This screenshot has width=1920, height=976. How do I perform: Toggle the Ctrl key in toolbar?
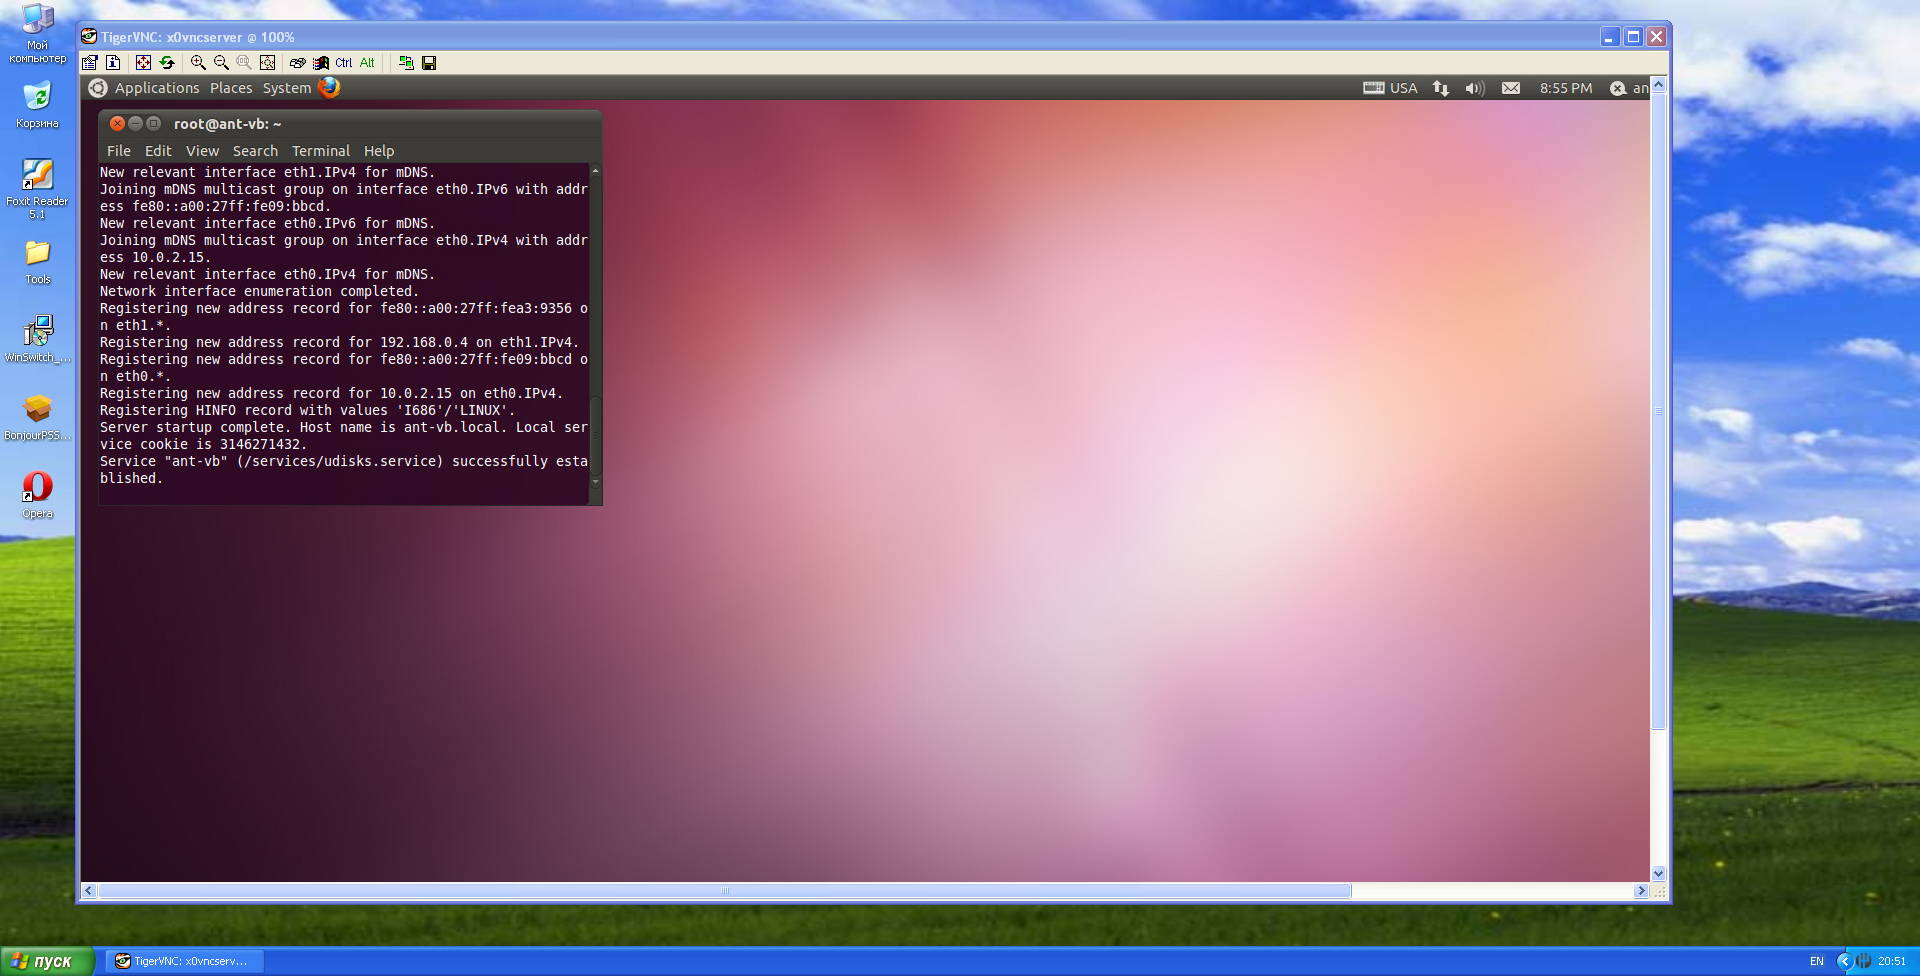tap(343, 63)
